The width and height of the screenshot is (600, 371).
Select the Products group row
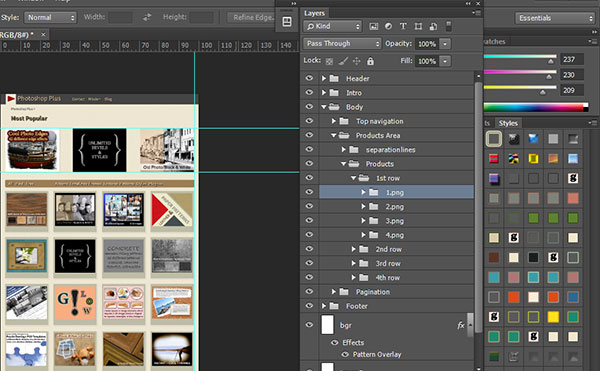[x=396, y=164]
